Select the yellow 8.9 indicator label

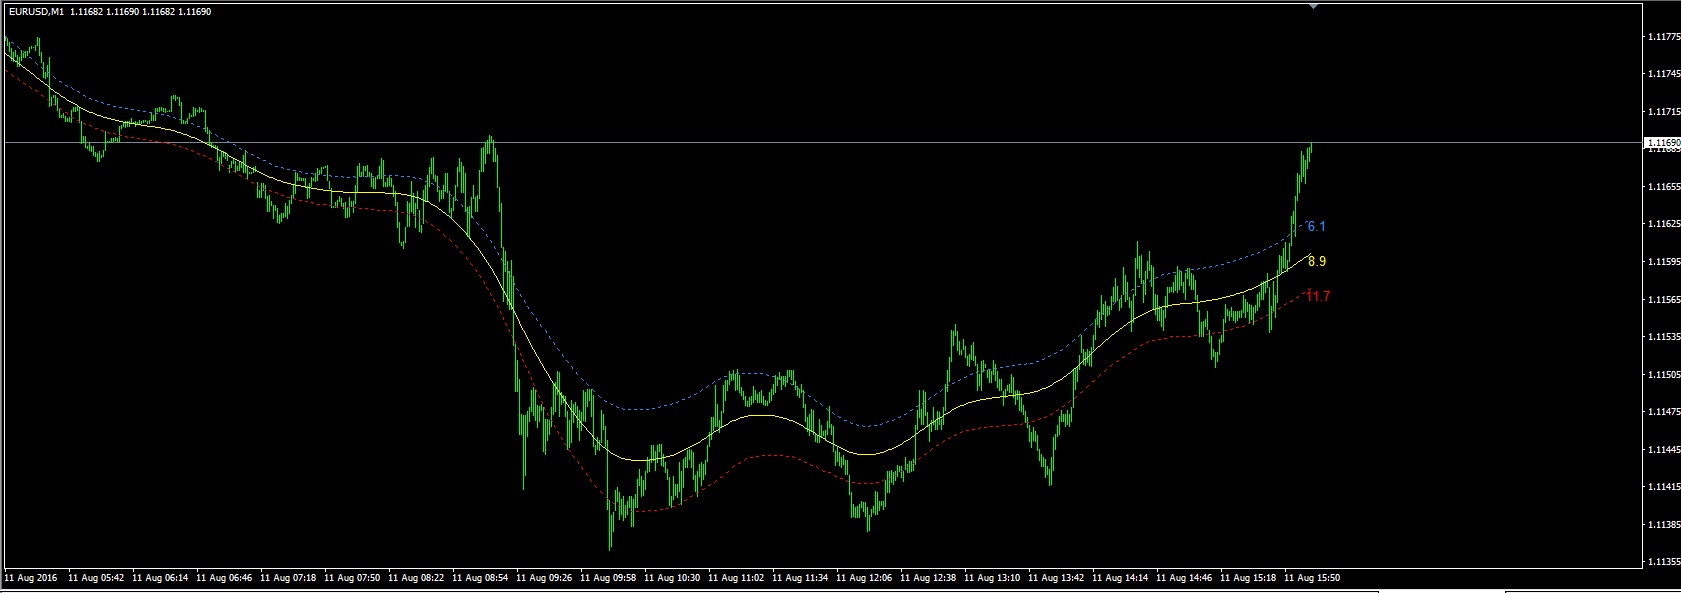point(1317,262)
